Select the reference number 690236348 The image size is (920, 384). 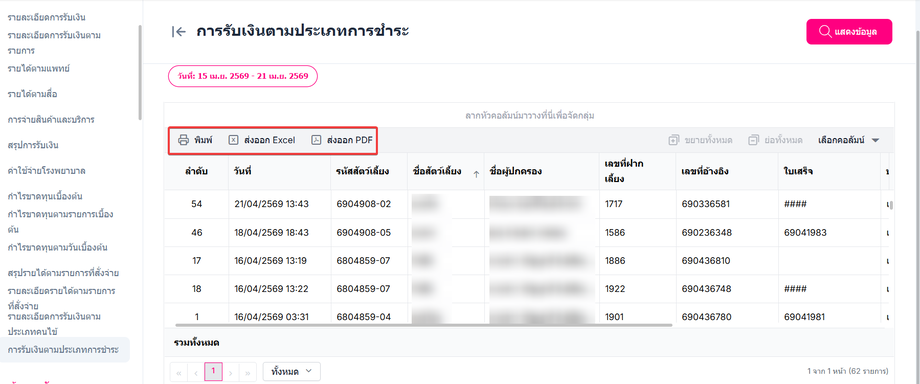click(x=706, y=233)
